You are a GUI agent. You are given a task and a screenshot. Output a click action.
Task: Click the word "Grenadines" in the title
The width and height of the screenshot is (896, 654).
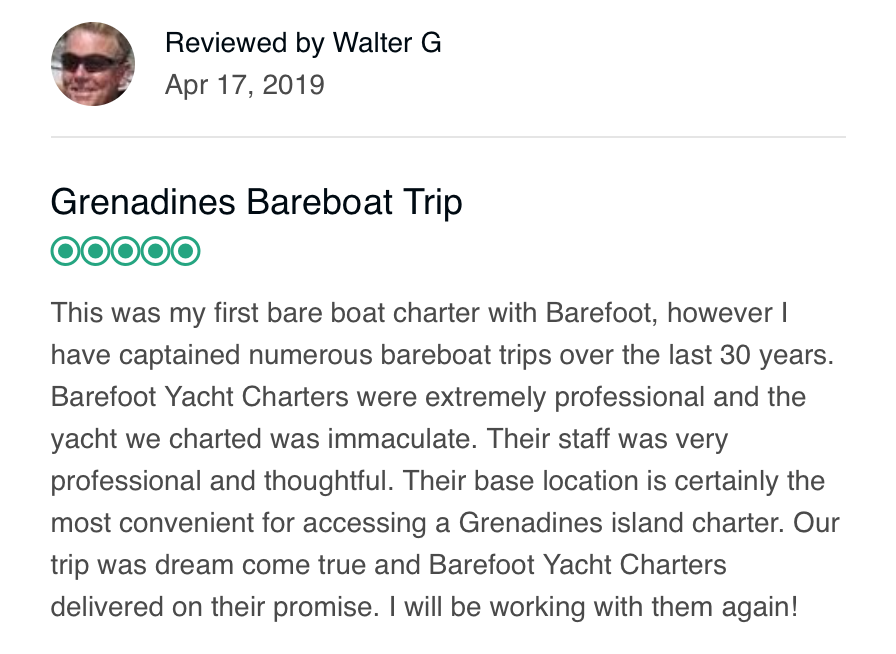[x=143, y=202]
